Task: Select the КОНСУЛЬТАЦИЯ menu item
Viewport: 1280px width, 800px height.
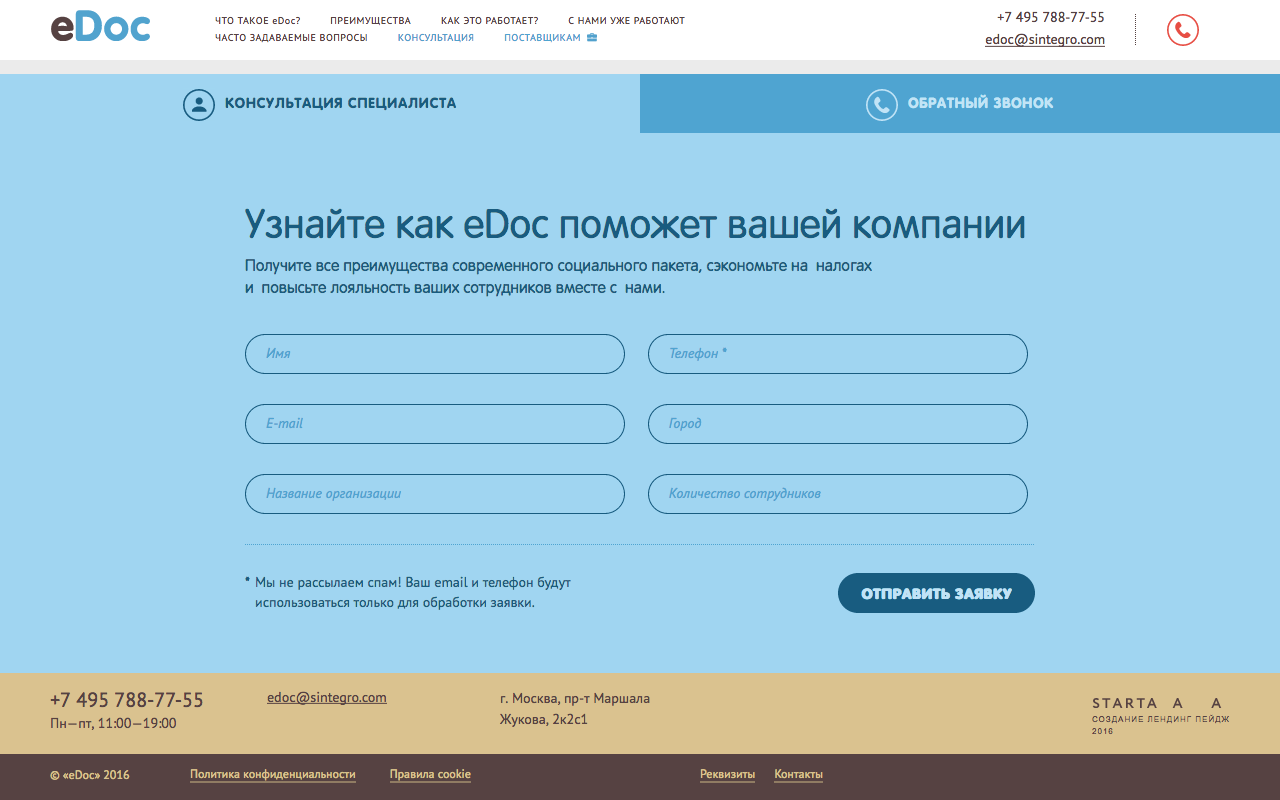Action: 436,37
